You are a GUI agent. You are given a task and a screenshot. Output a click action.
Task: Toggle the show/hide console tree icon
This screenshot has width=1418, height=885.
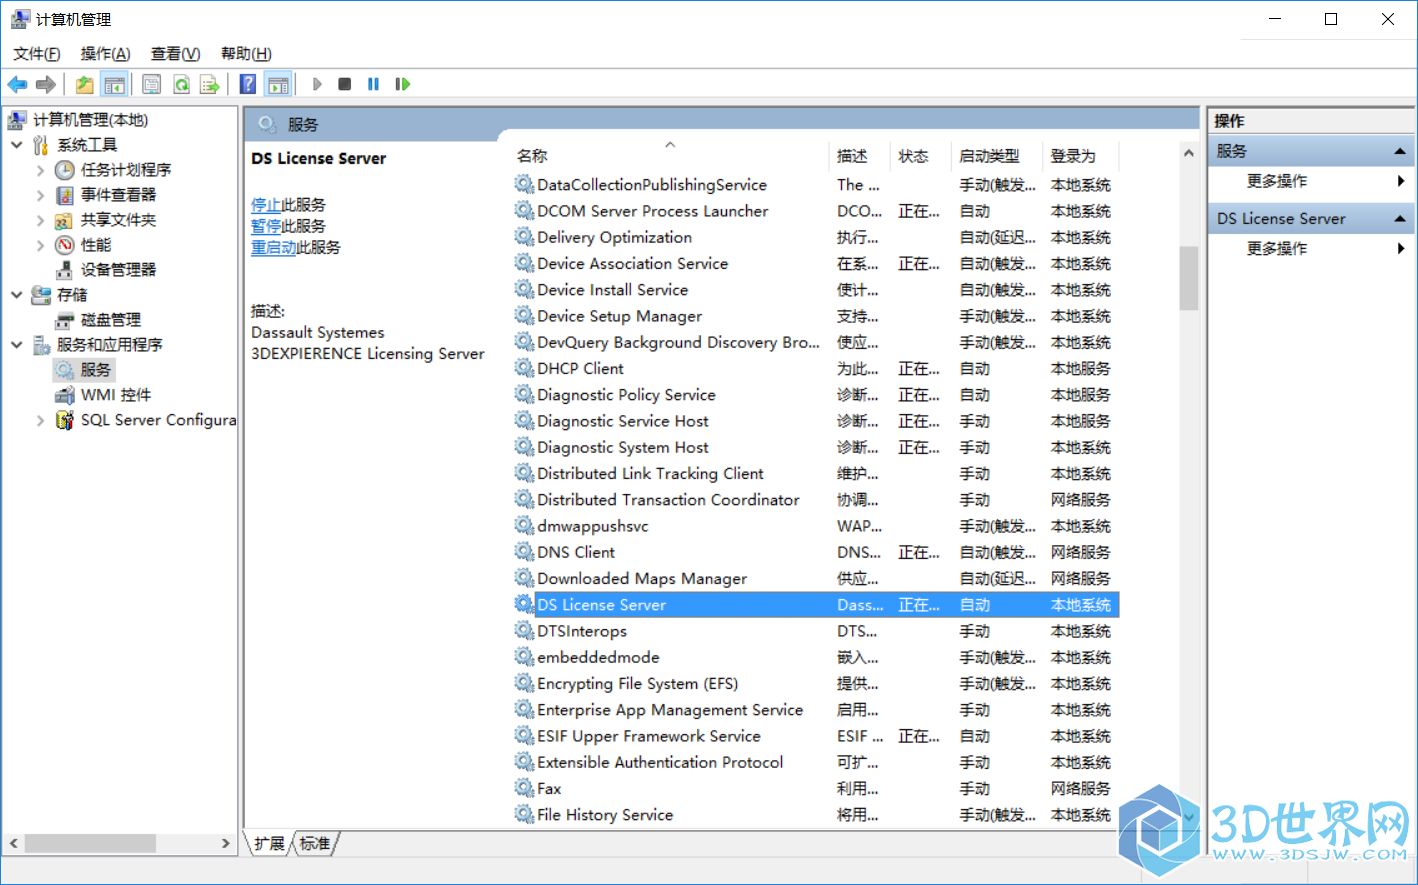114,85
